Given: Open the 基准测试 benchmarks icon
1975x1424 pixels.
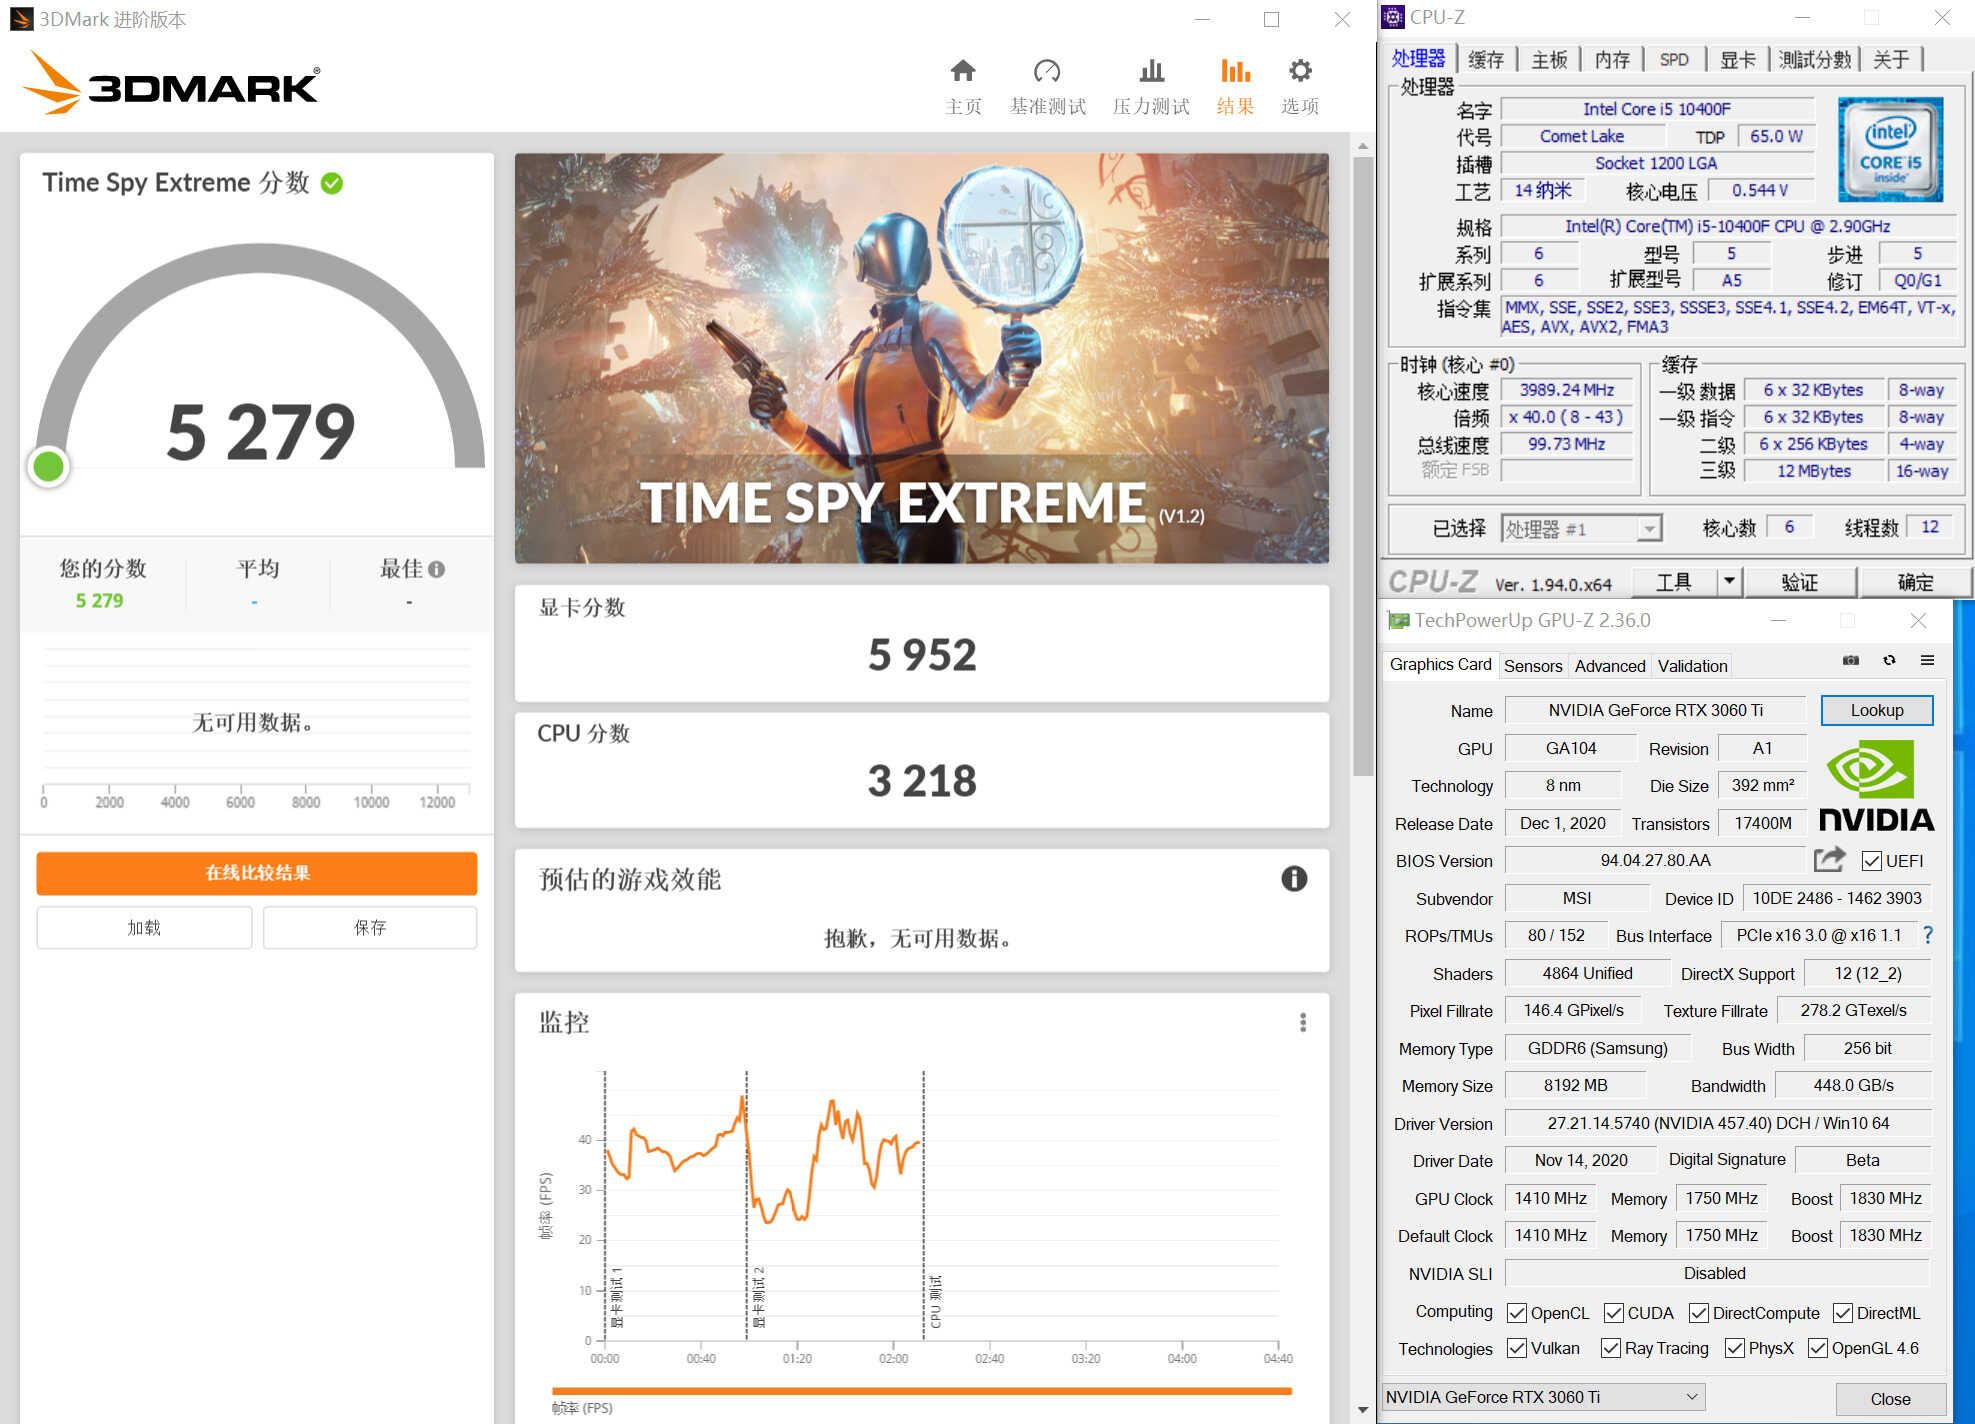Looking at the screenshot, I should tap(1047, 71).
